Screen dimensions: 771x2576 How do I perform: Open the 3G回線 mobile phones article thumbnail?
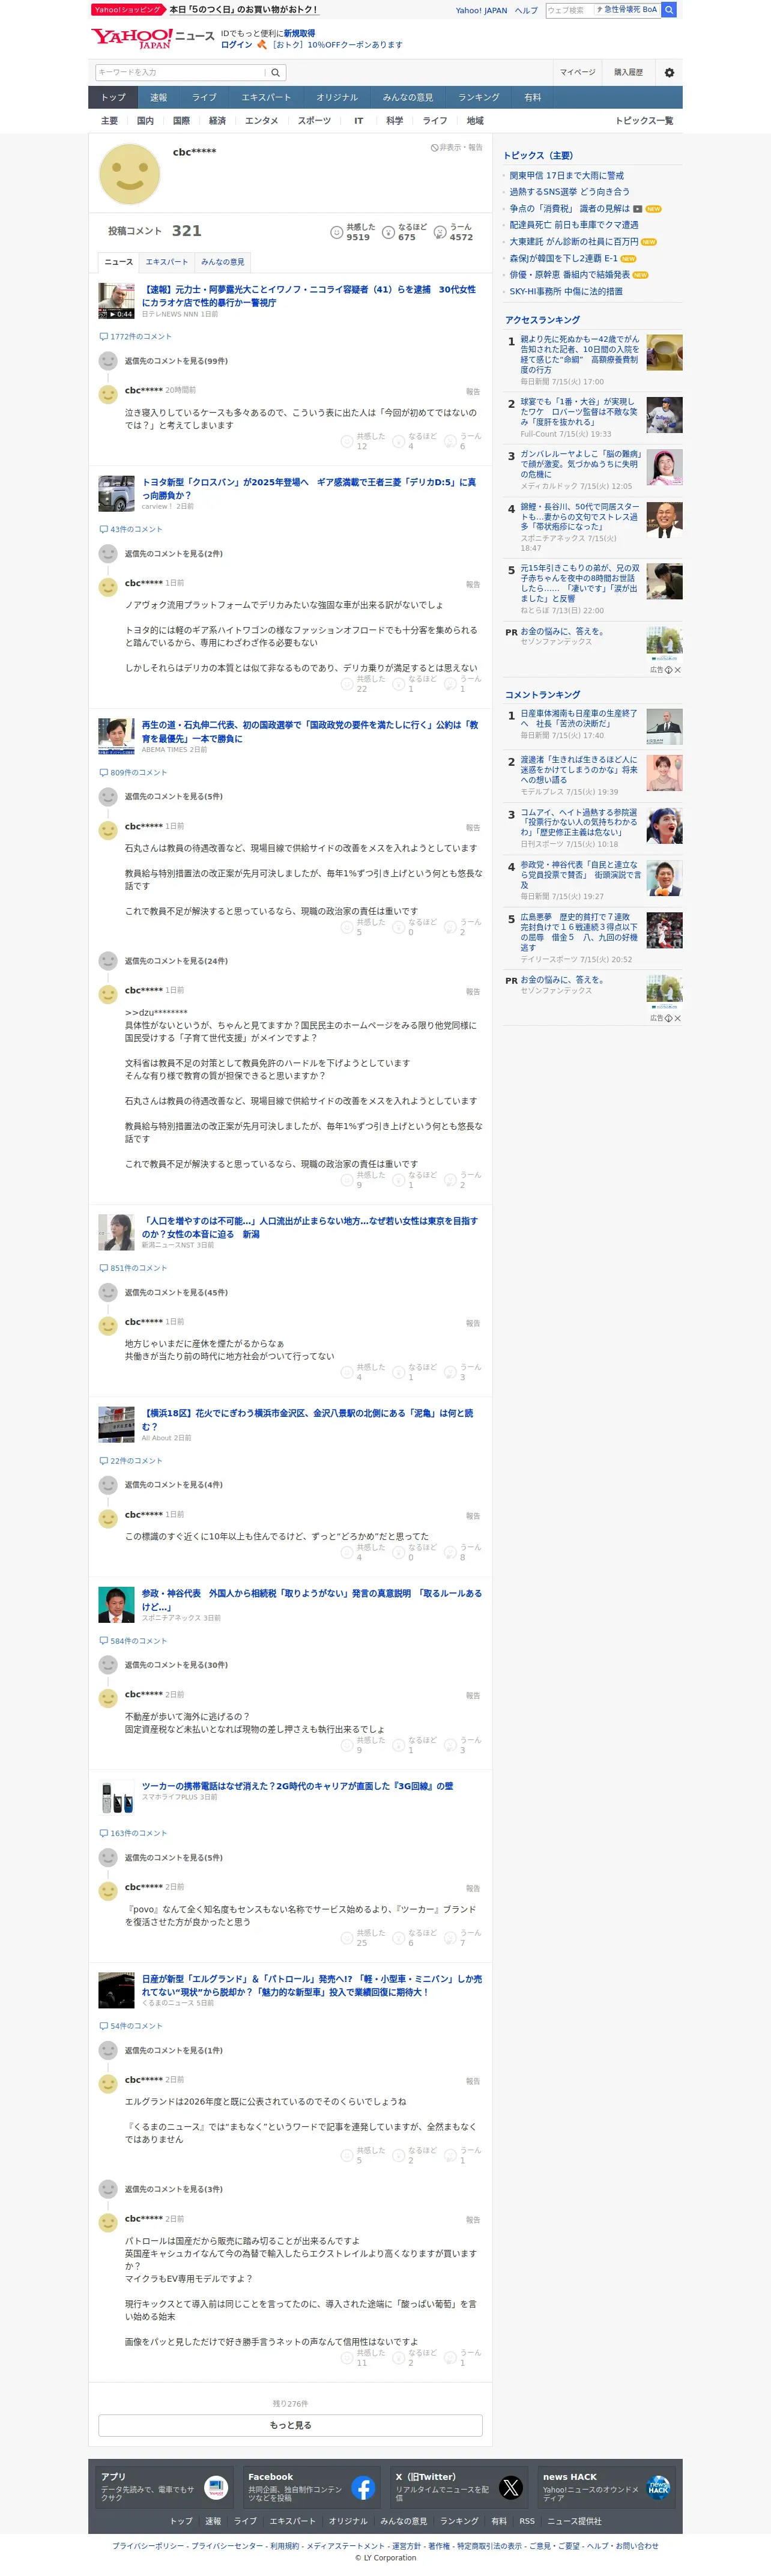coord(116,1797)
